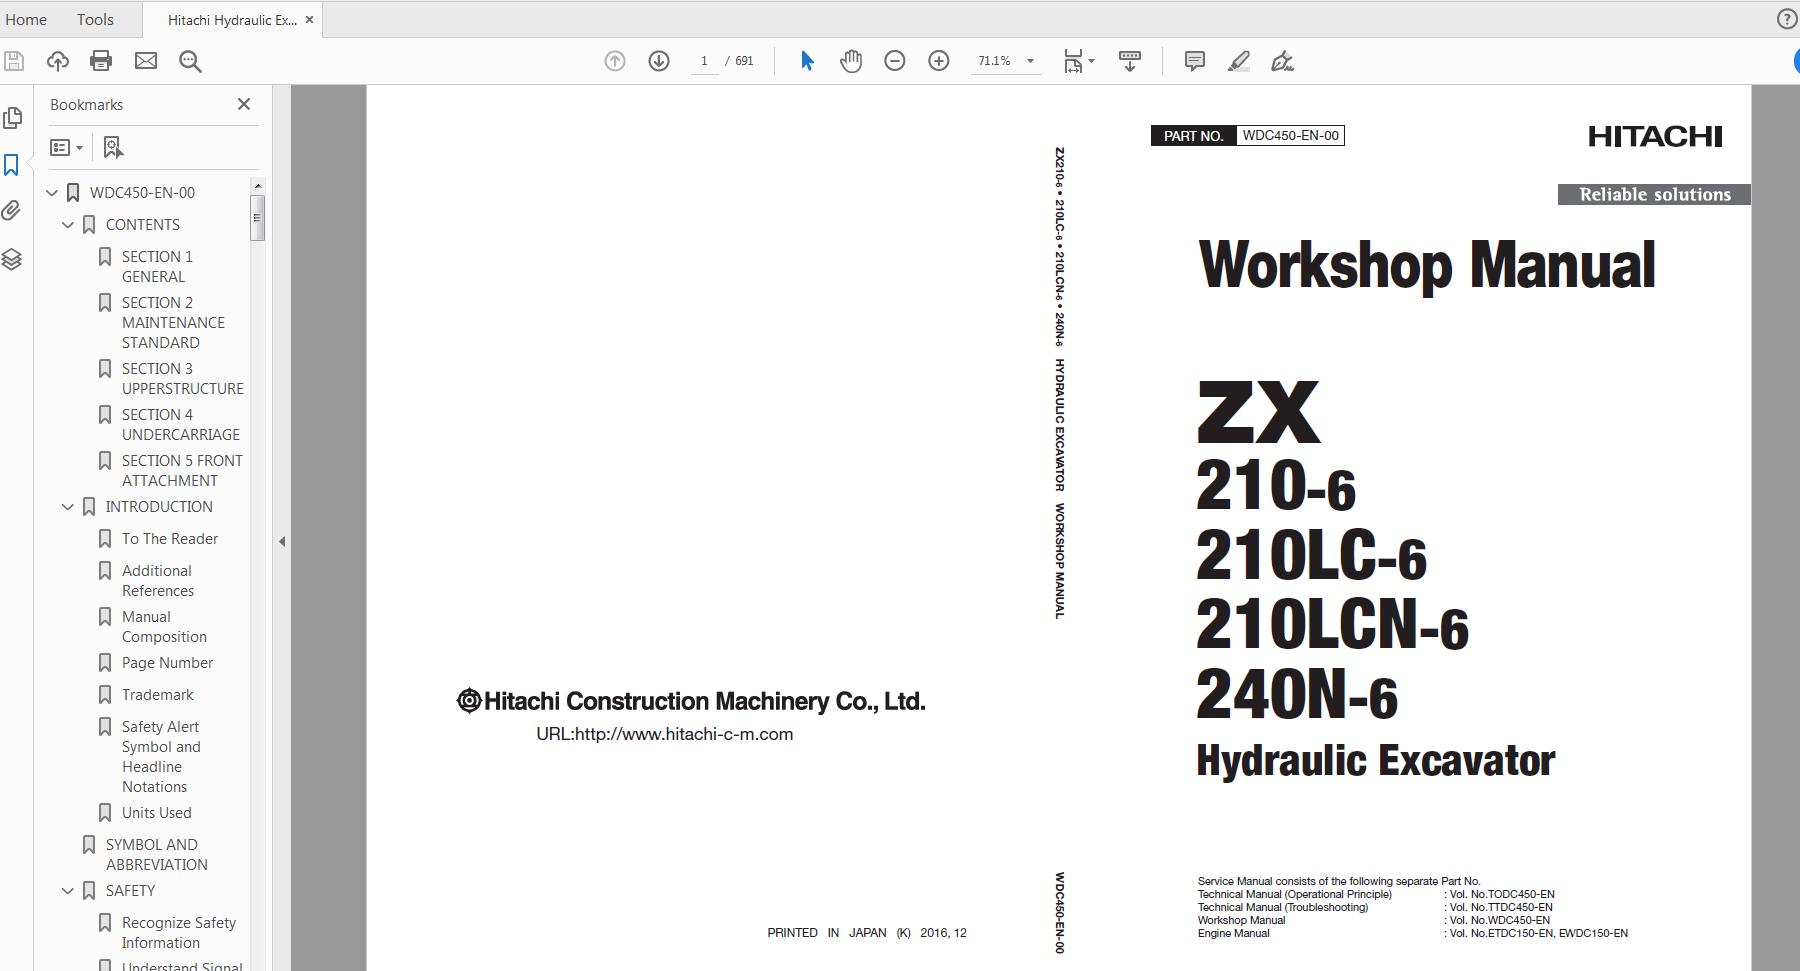Collapse the INTRODUCTION bookmark group
1800x971 pixels.
(68, 507)
